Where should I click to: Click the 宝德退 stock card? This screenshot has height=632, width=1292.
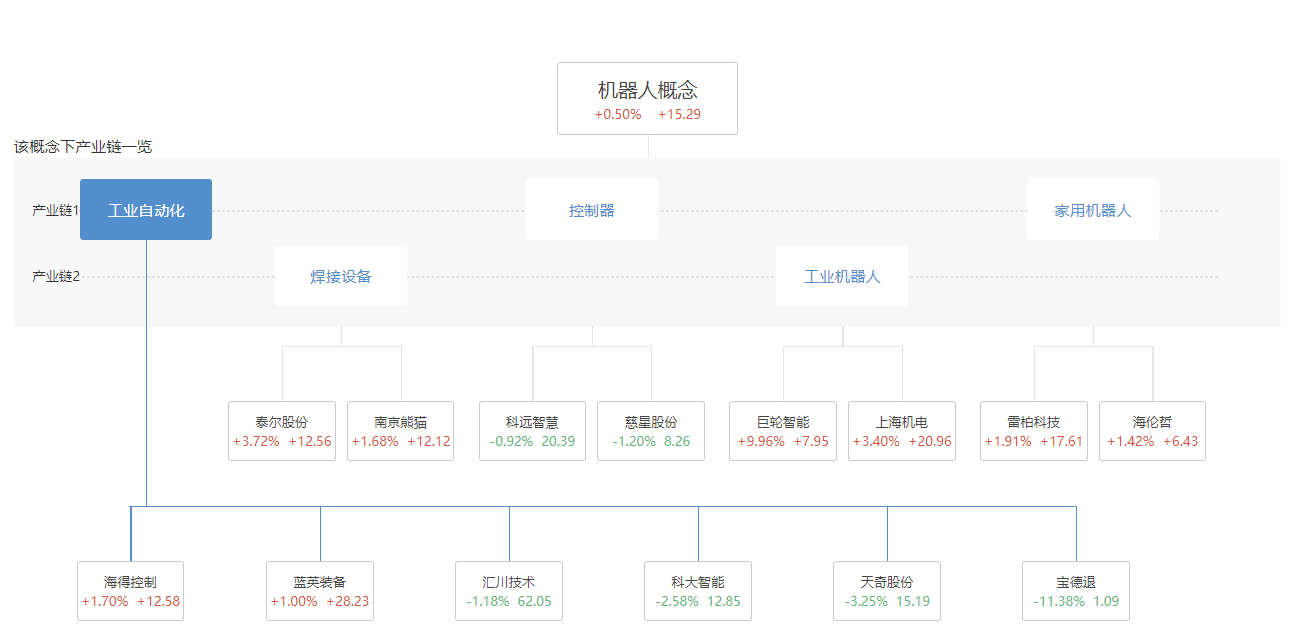(x=1076, y=591)
